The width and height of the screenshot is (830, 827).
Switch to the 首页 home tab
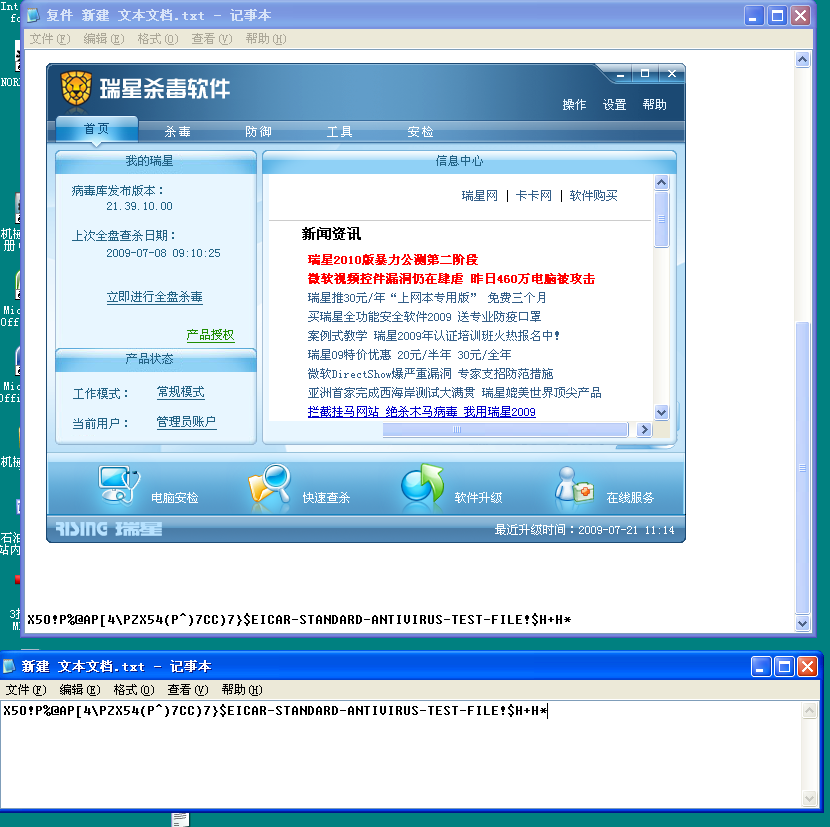pos(96,129)
